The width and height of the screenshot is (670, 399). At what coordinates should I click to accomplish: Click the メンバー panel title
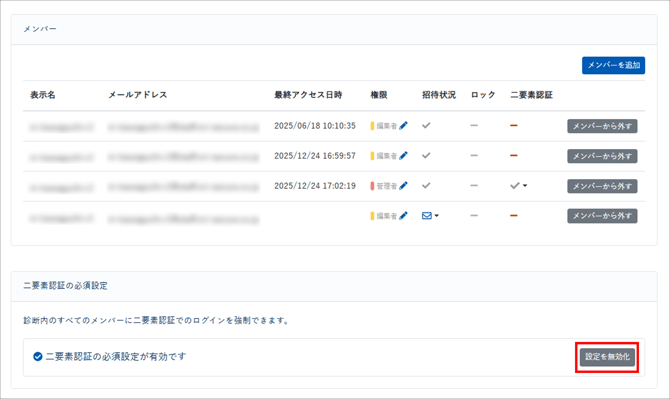[40, 29]
